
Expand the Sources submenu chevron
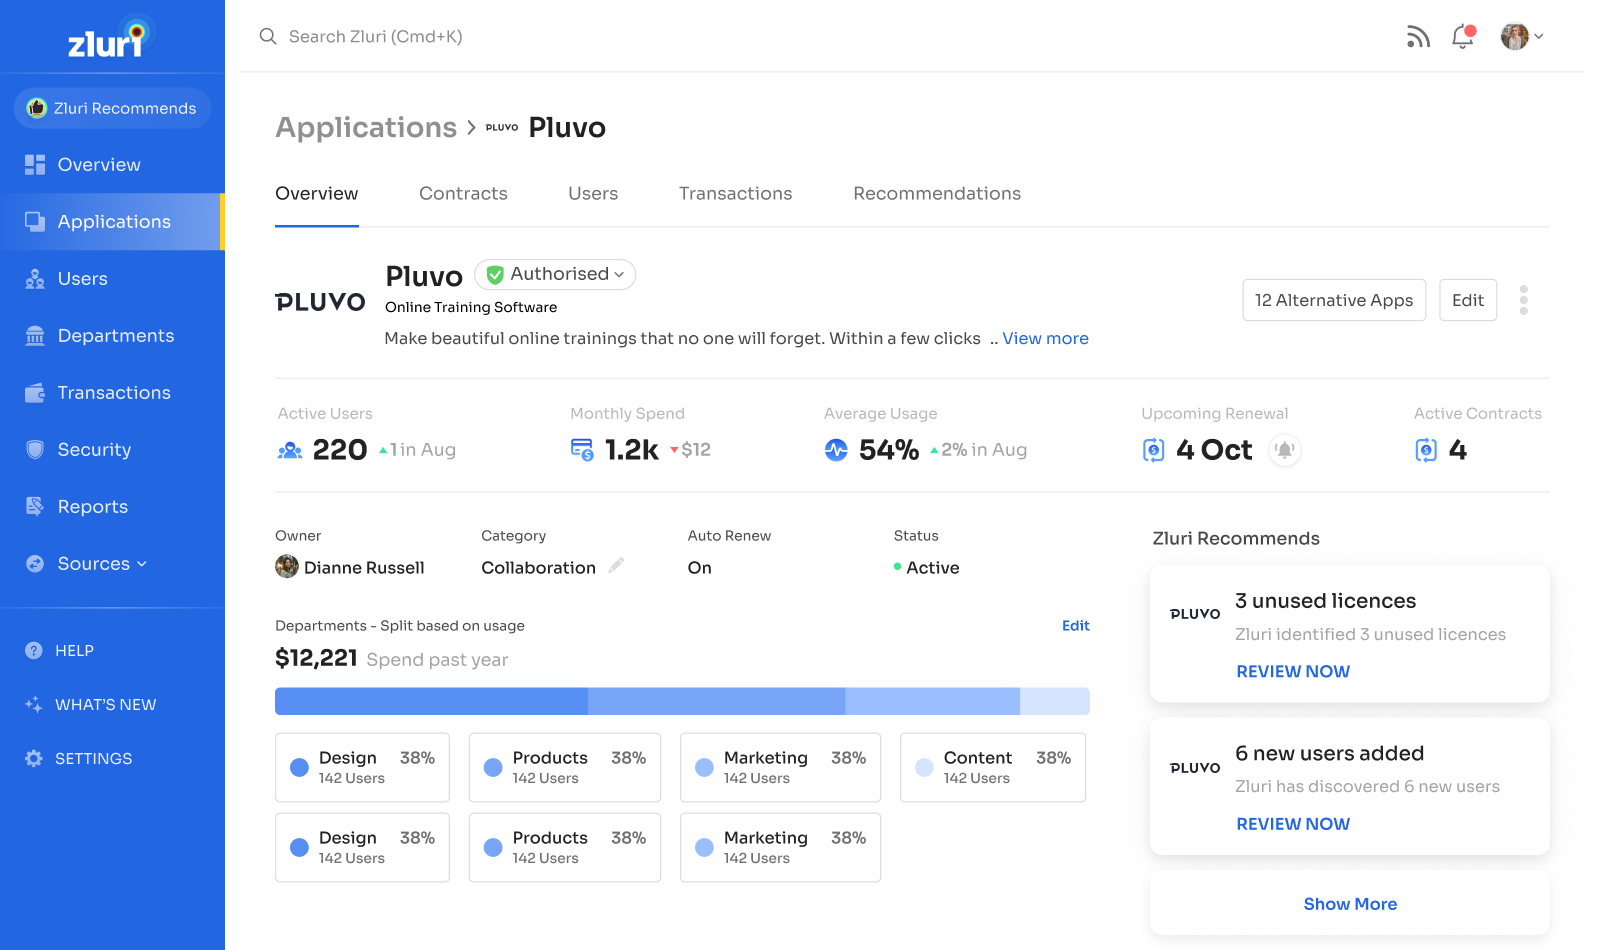point(142,564)
